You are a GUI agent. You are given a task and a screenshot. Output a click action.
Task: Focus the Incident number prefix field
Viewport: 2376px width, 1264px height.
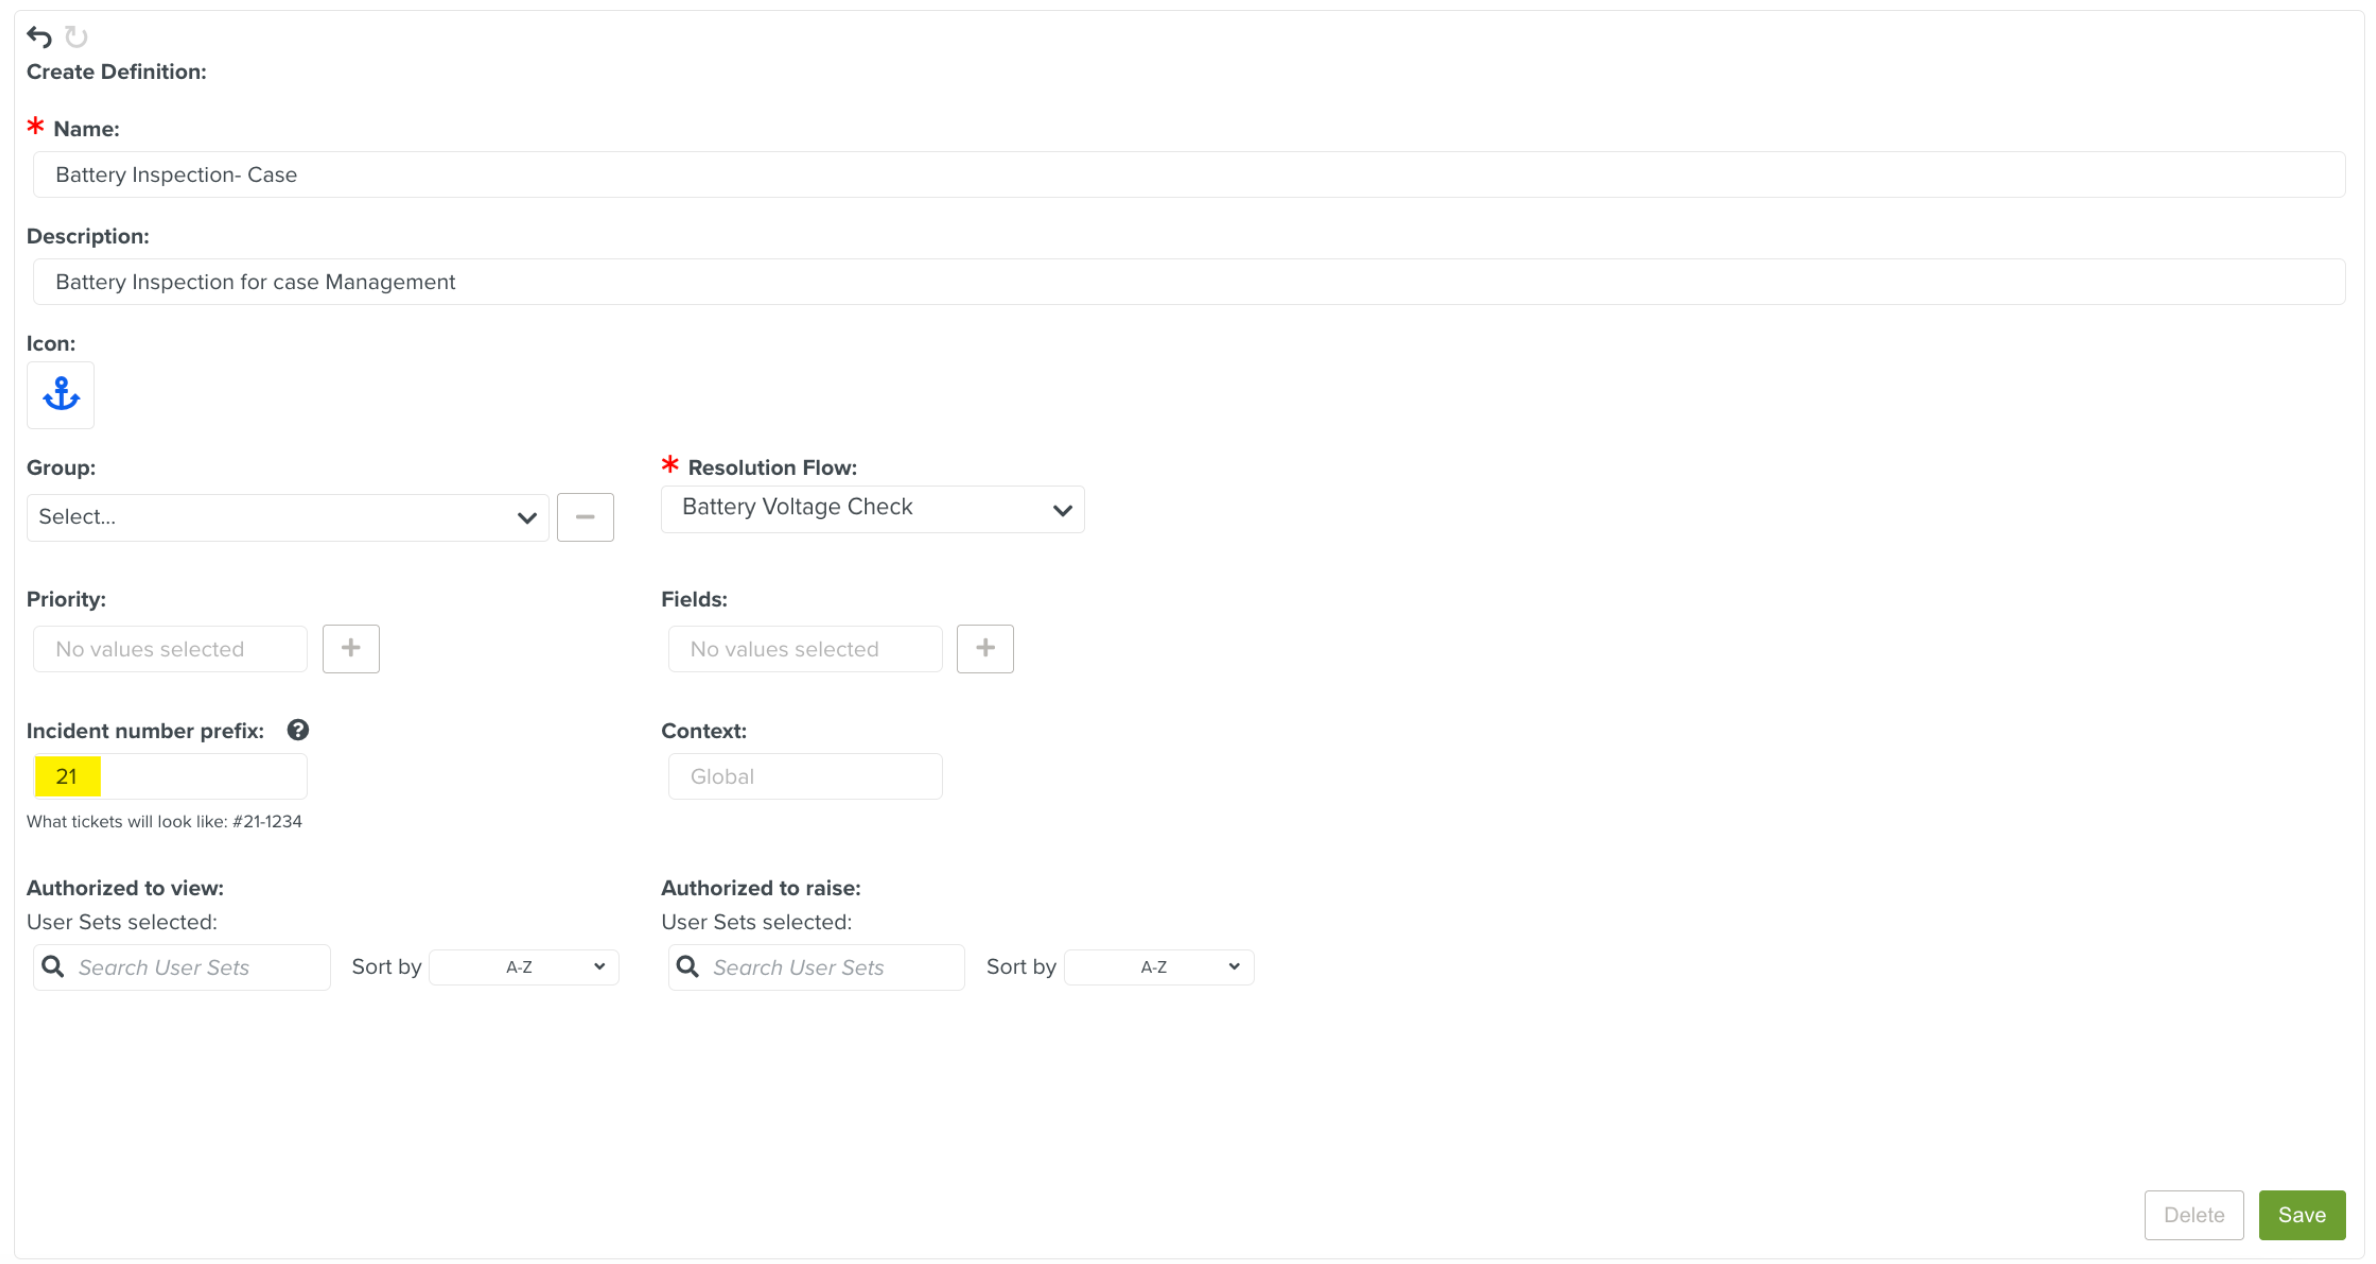click(x=170, y=777)
